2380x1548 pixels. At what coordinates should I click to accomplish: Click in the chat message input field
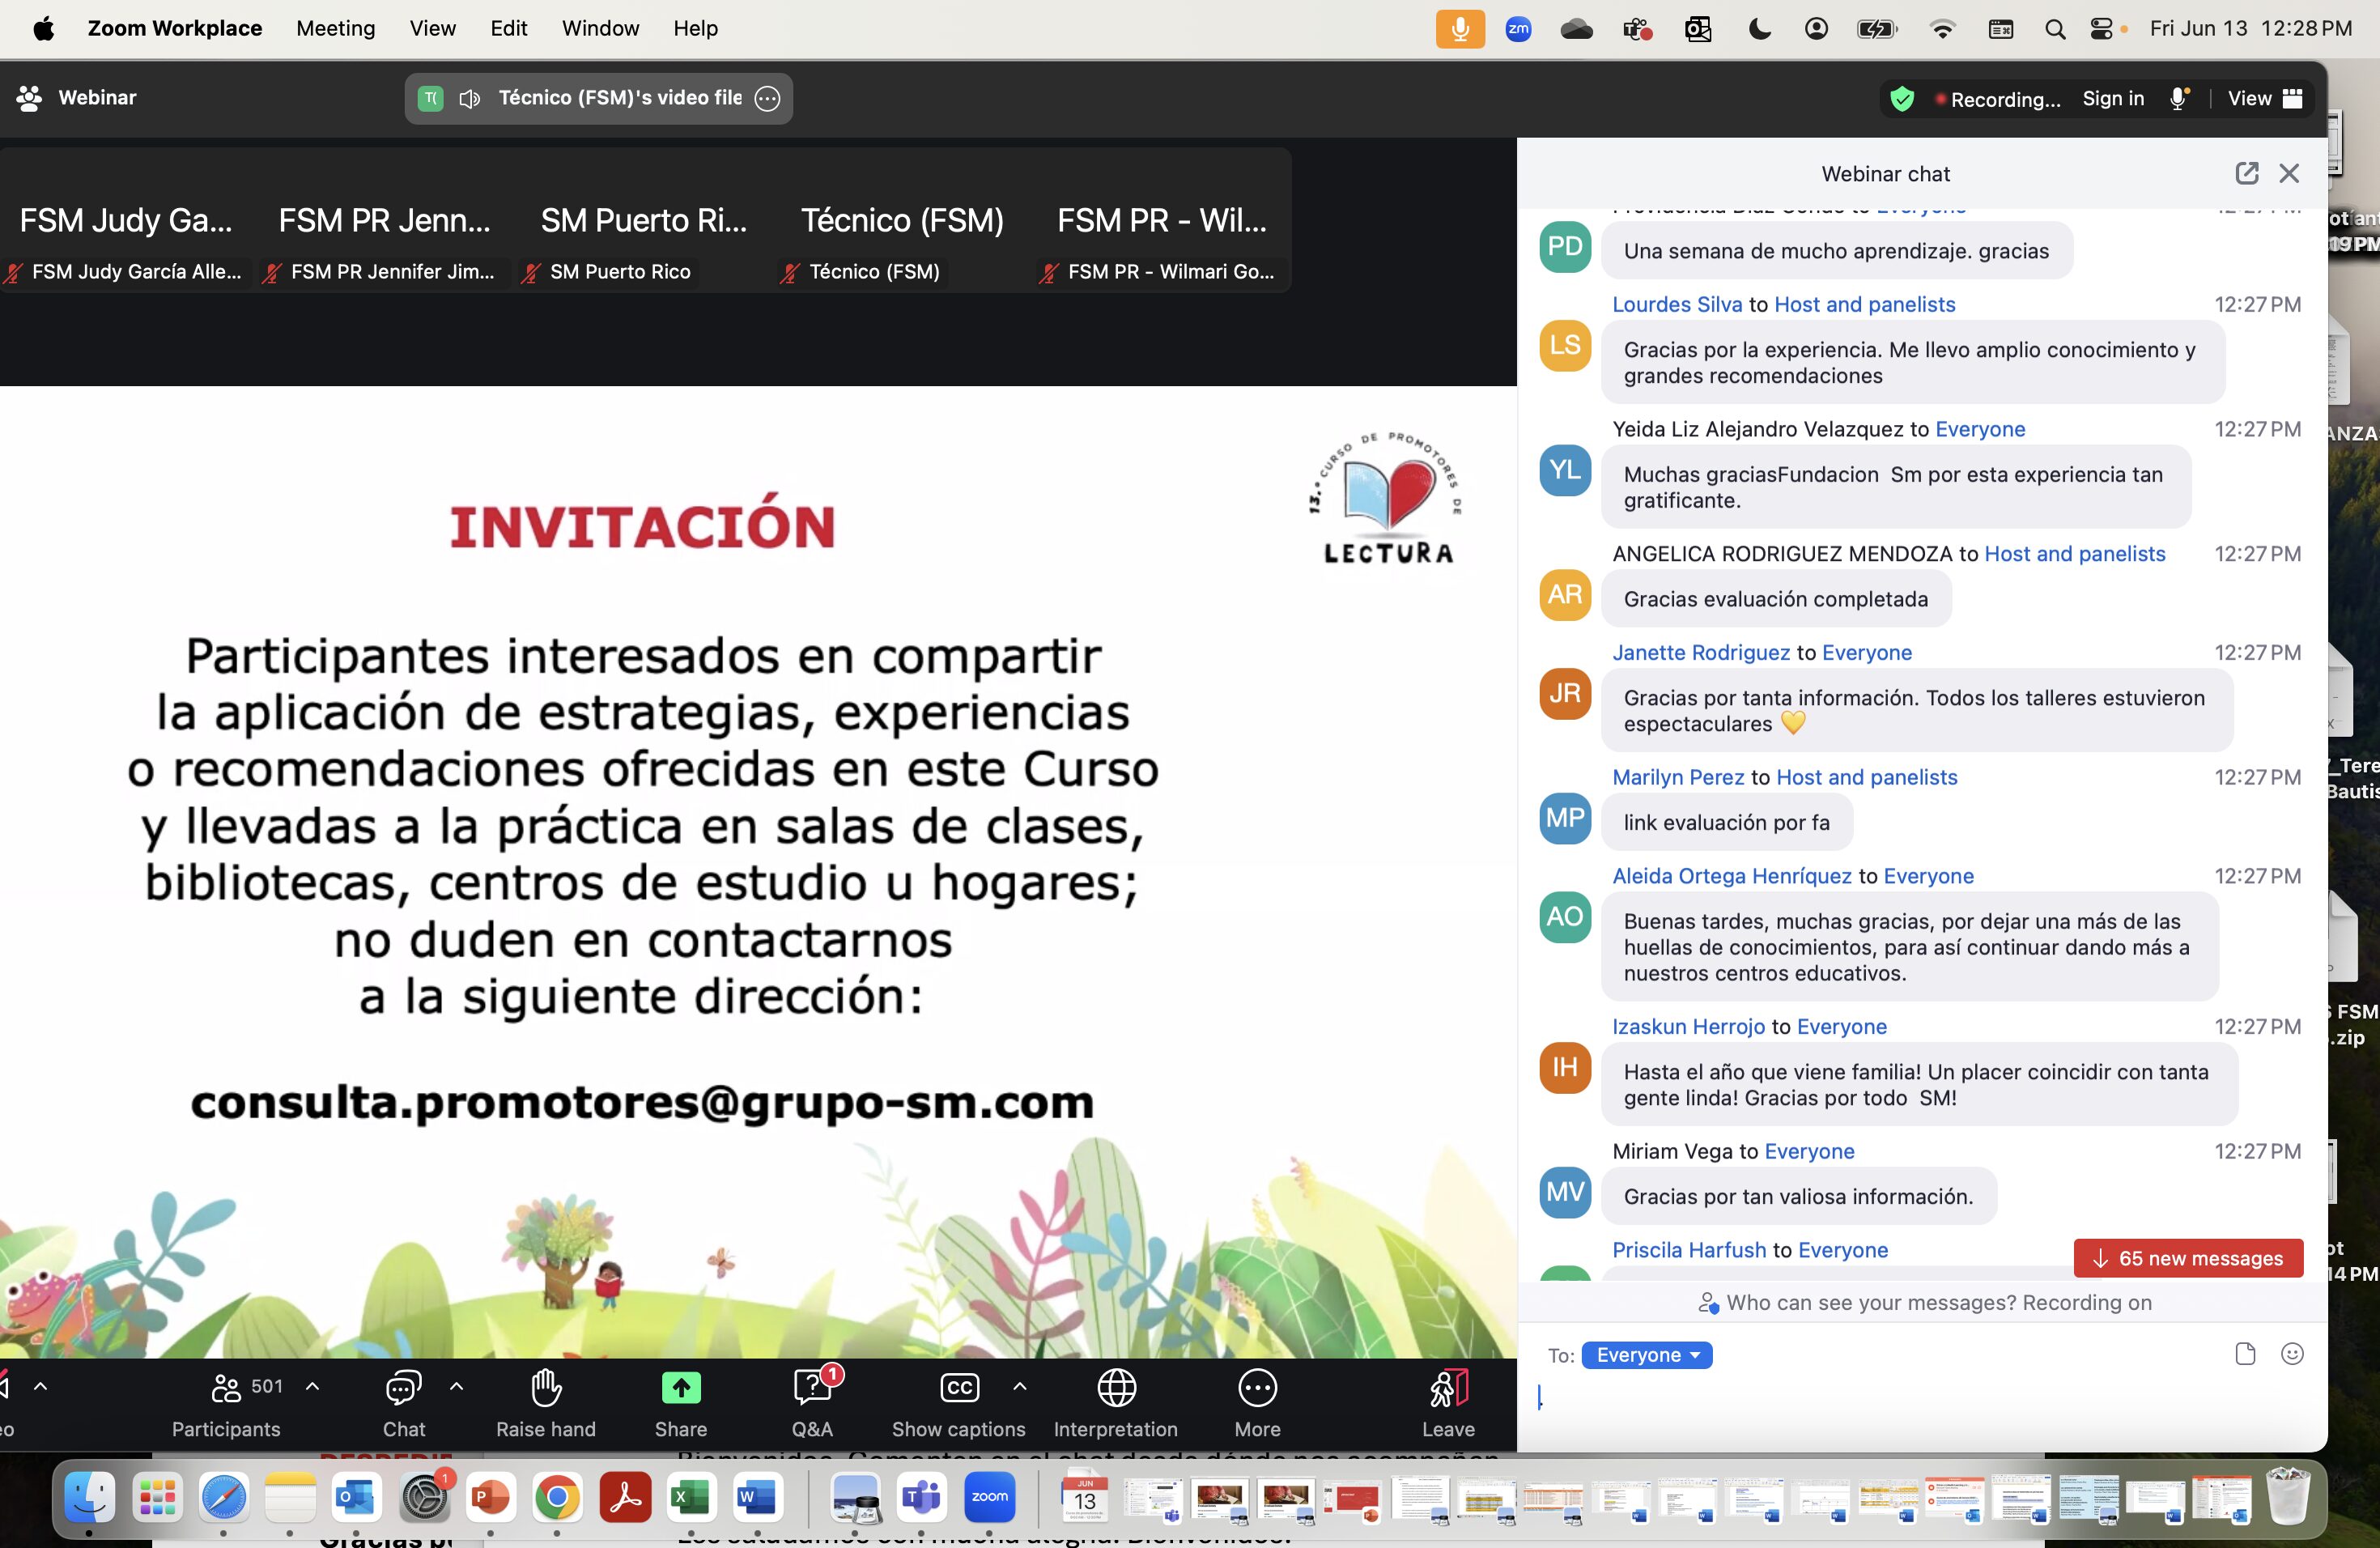click(1920, 1400)
